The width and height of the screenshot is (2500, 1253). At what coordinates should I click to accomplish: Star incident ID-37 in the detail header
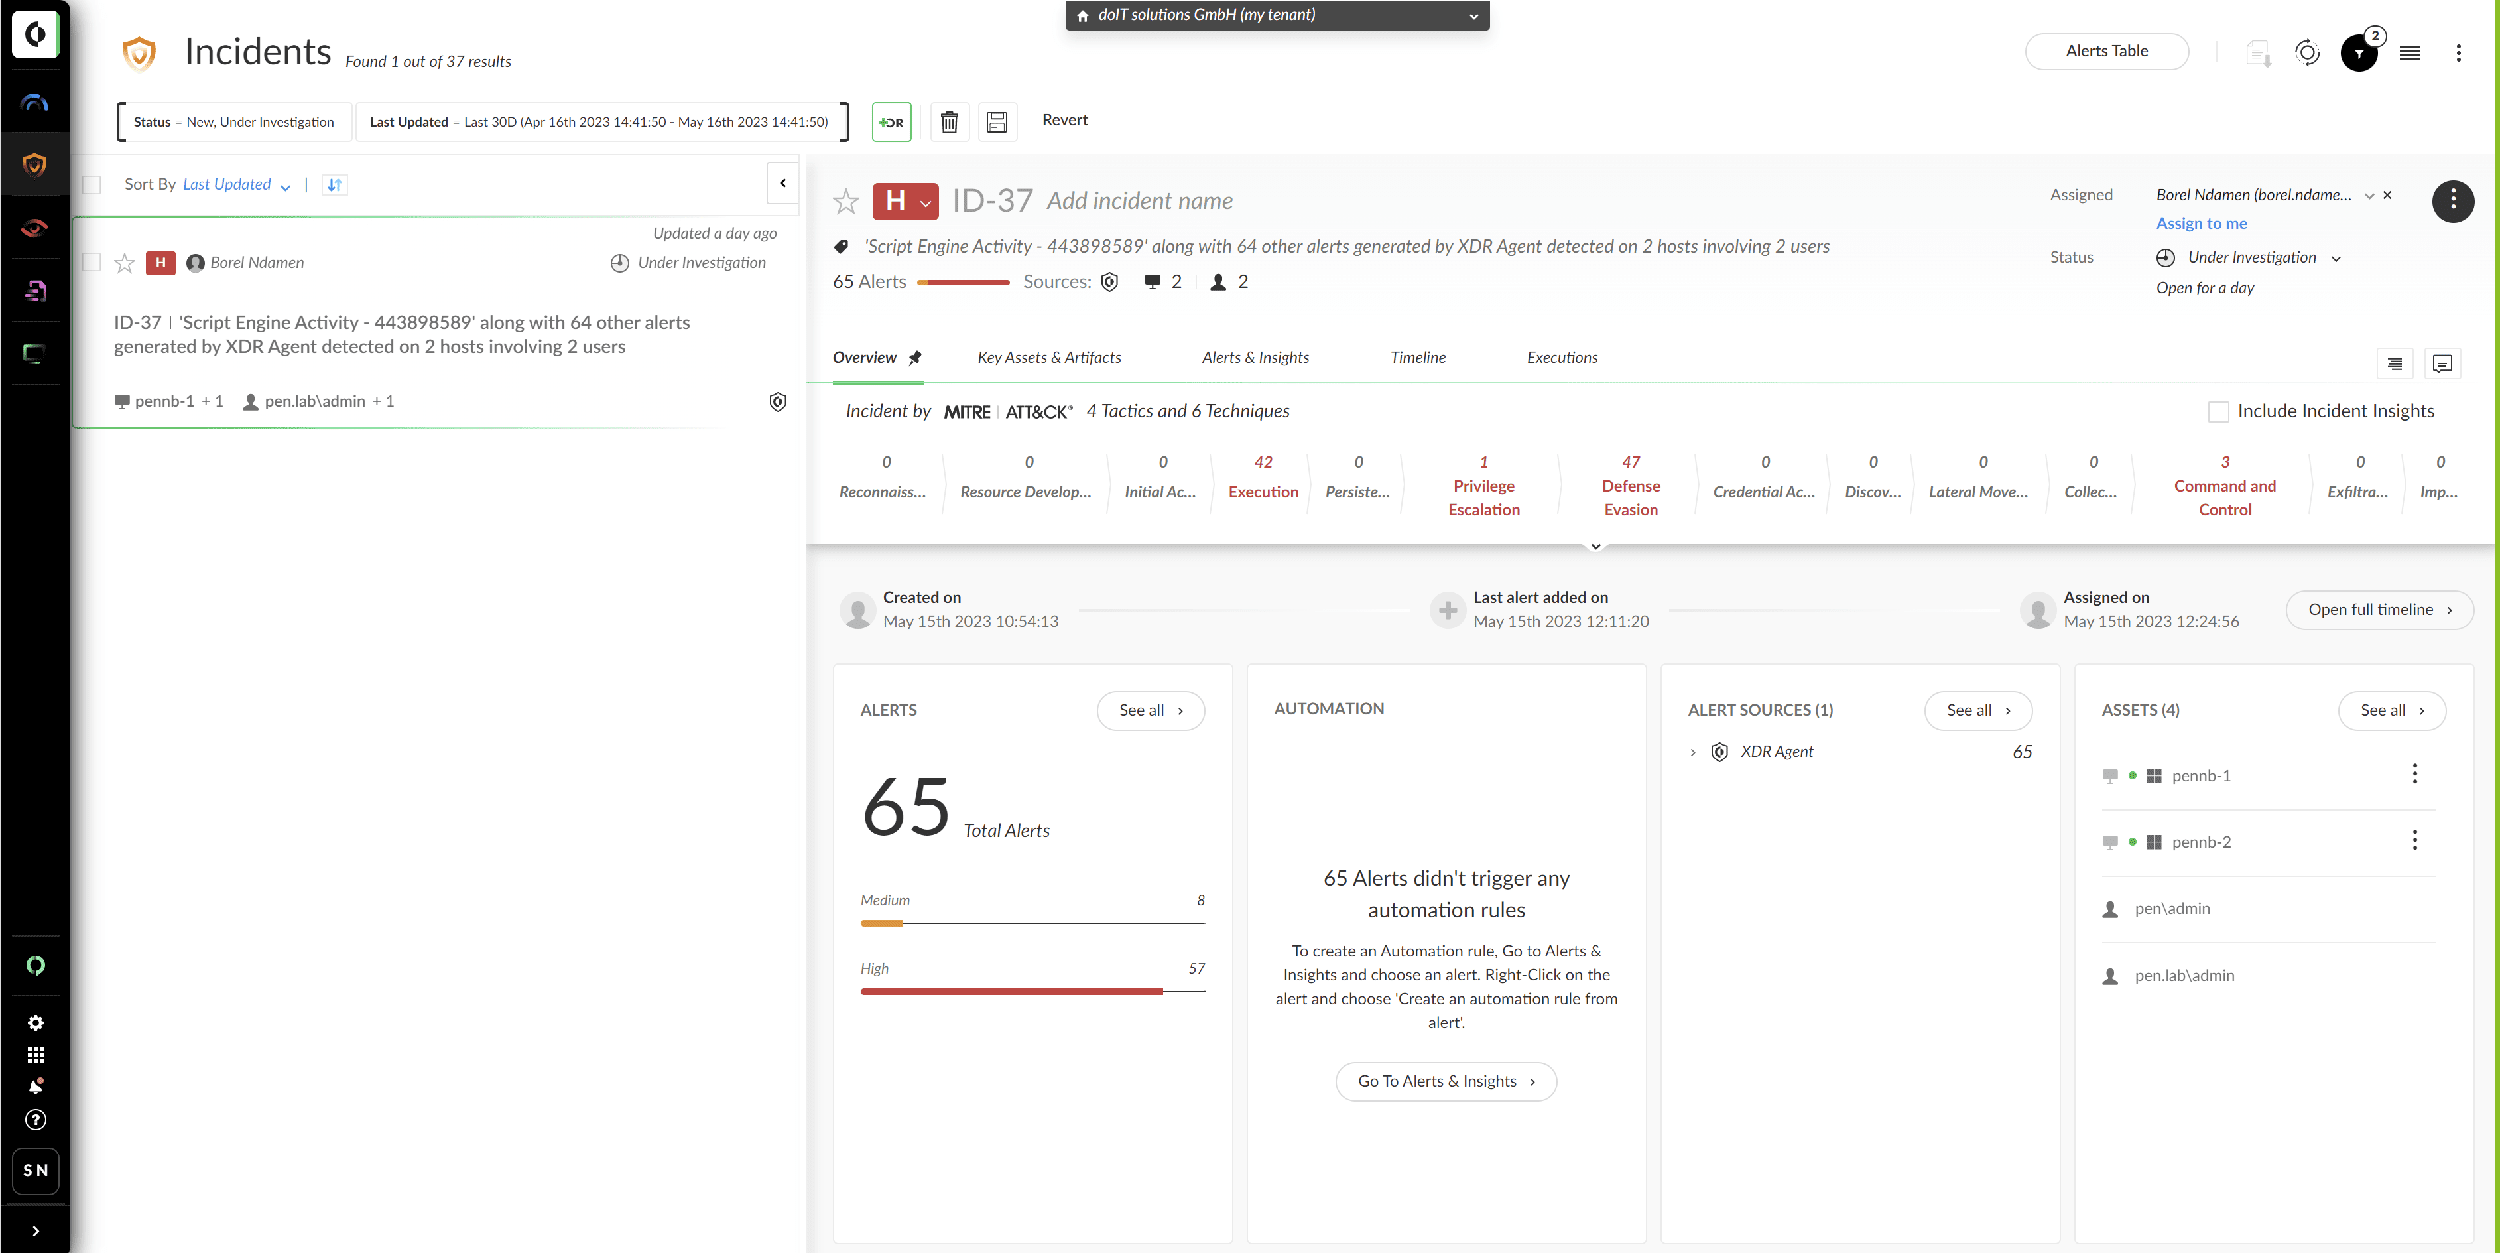click(846, 202)
